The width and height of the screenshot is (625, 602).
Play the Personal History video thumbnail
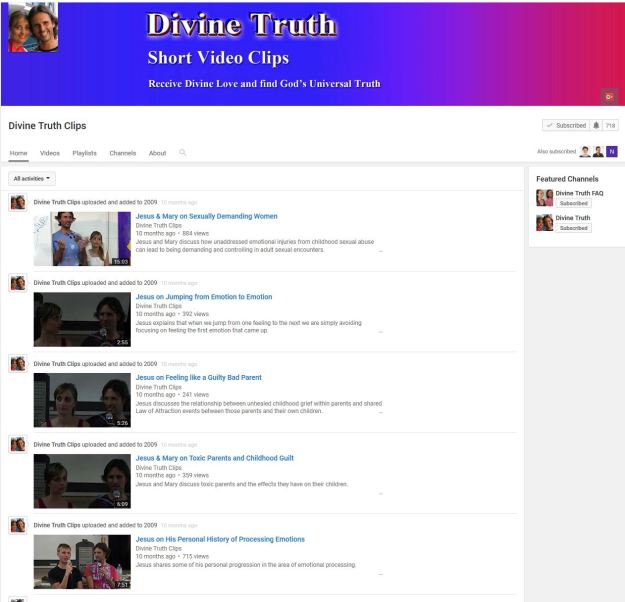click(x=82, y=562)
